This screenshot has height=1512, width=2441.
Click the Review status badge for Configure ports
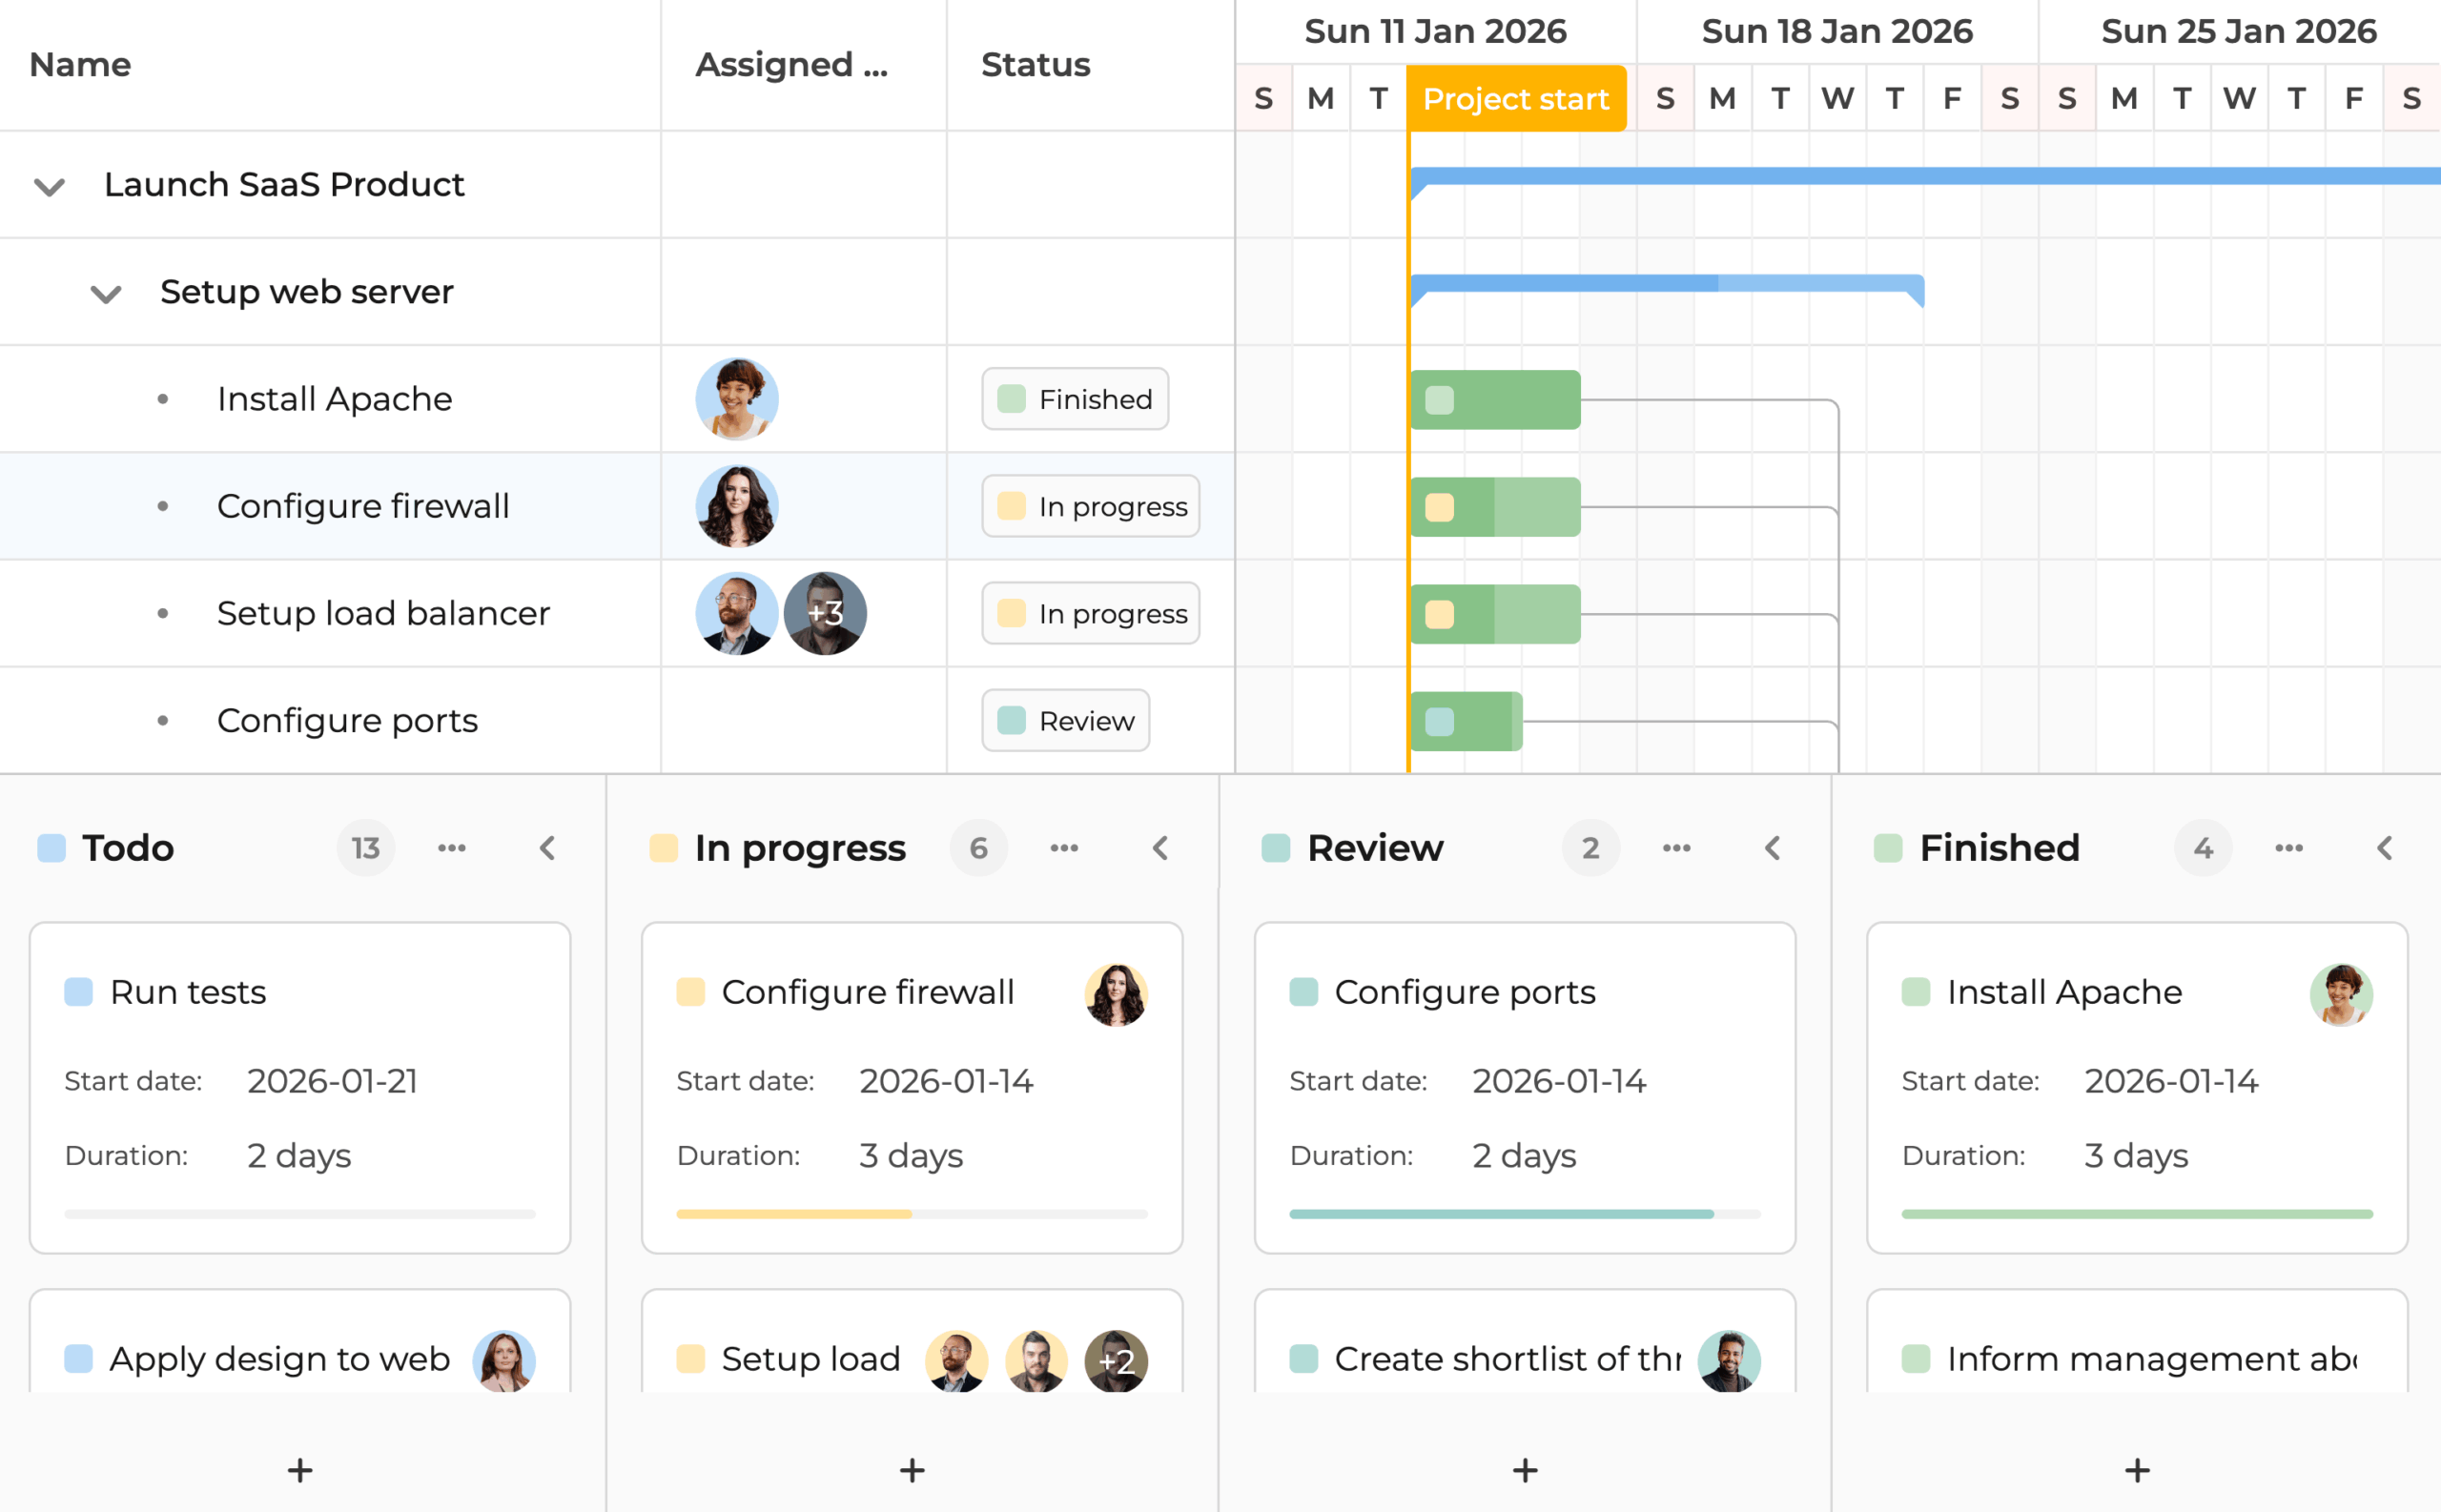(x=1065, y=720)
